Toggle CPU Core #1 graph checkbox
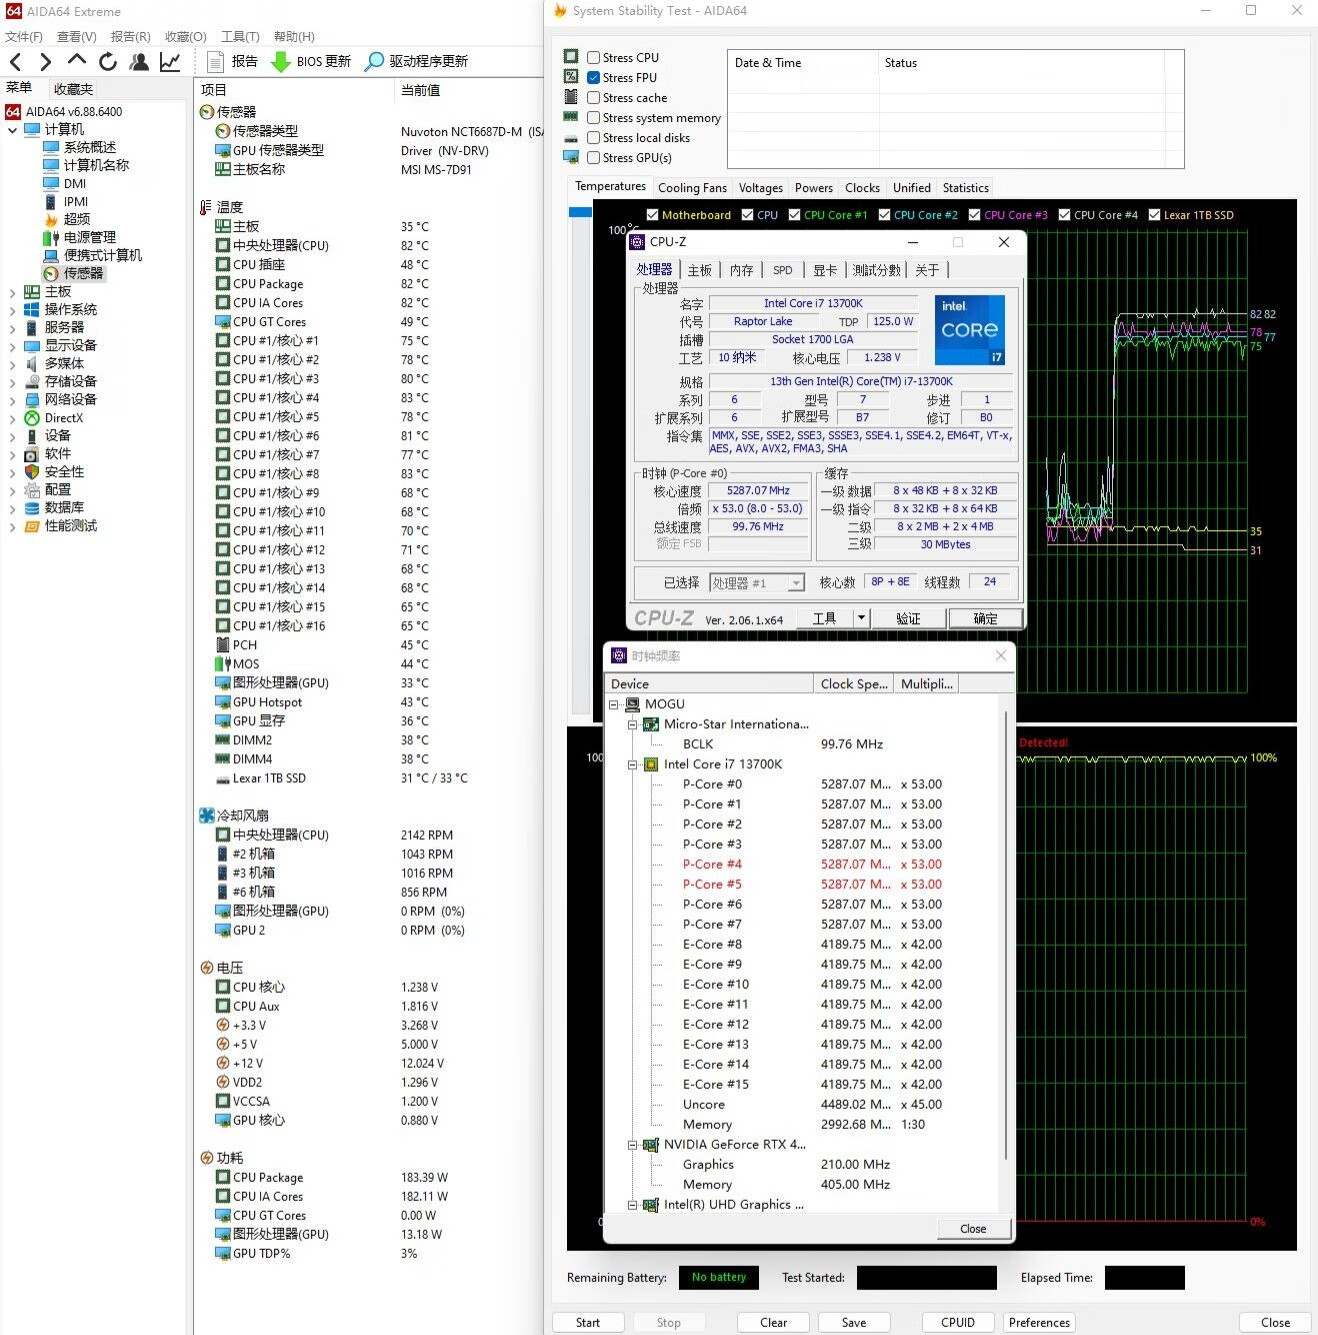 [795, 215]
